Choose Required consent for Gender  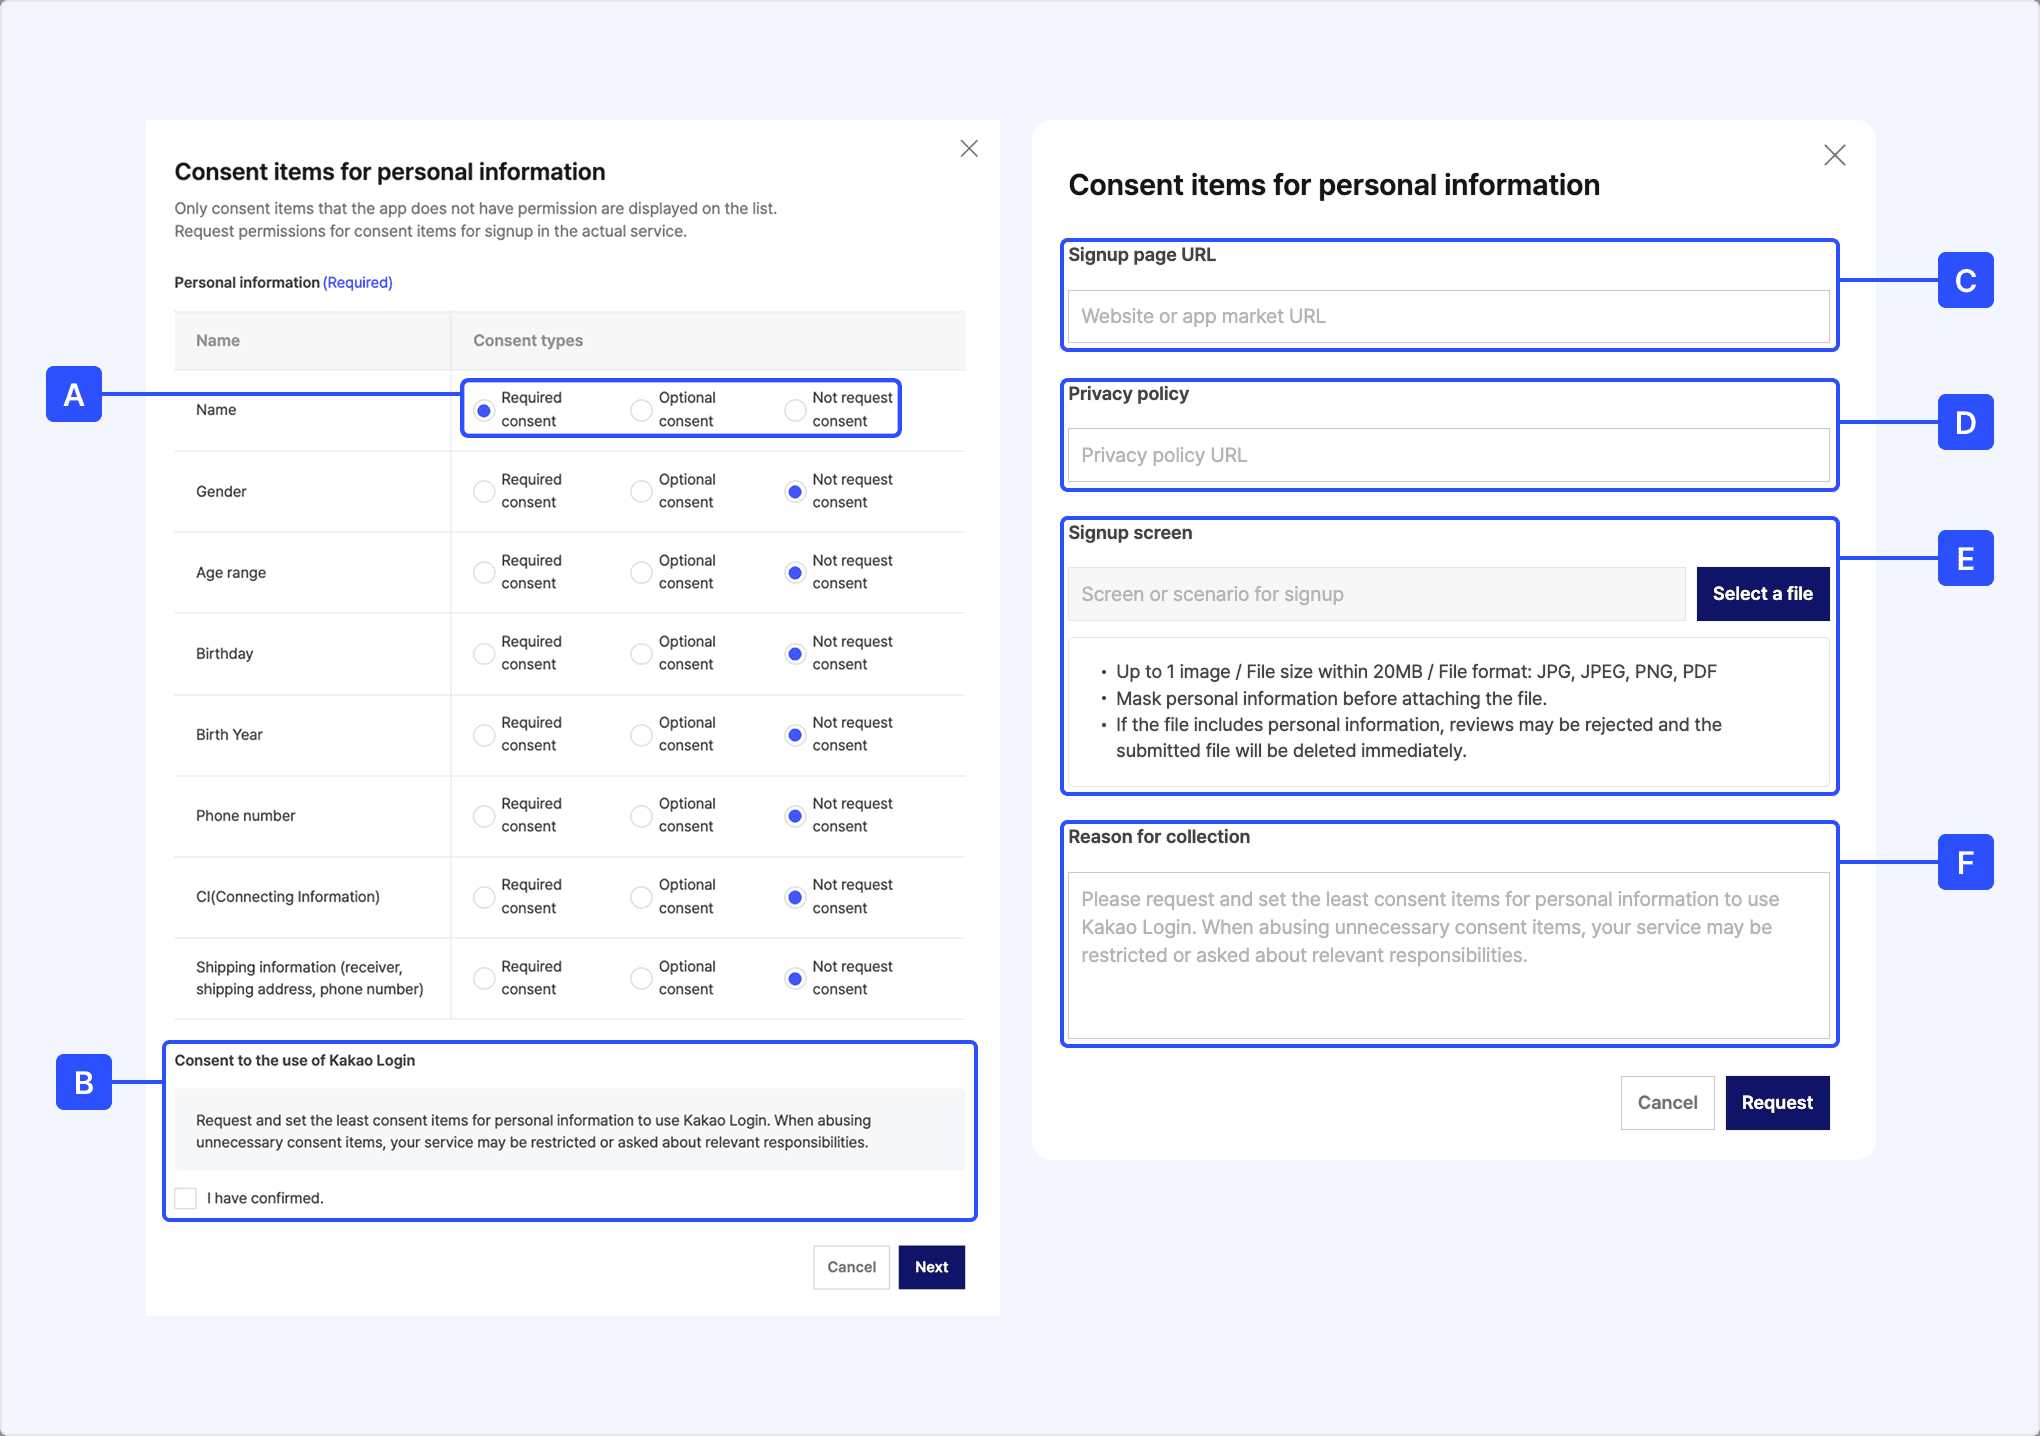point(484,491)
